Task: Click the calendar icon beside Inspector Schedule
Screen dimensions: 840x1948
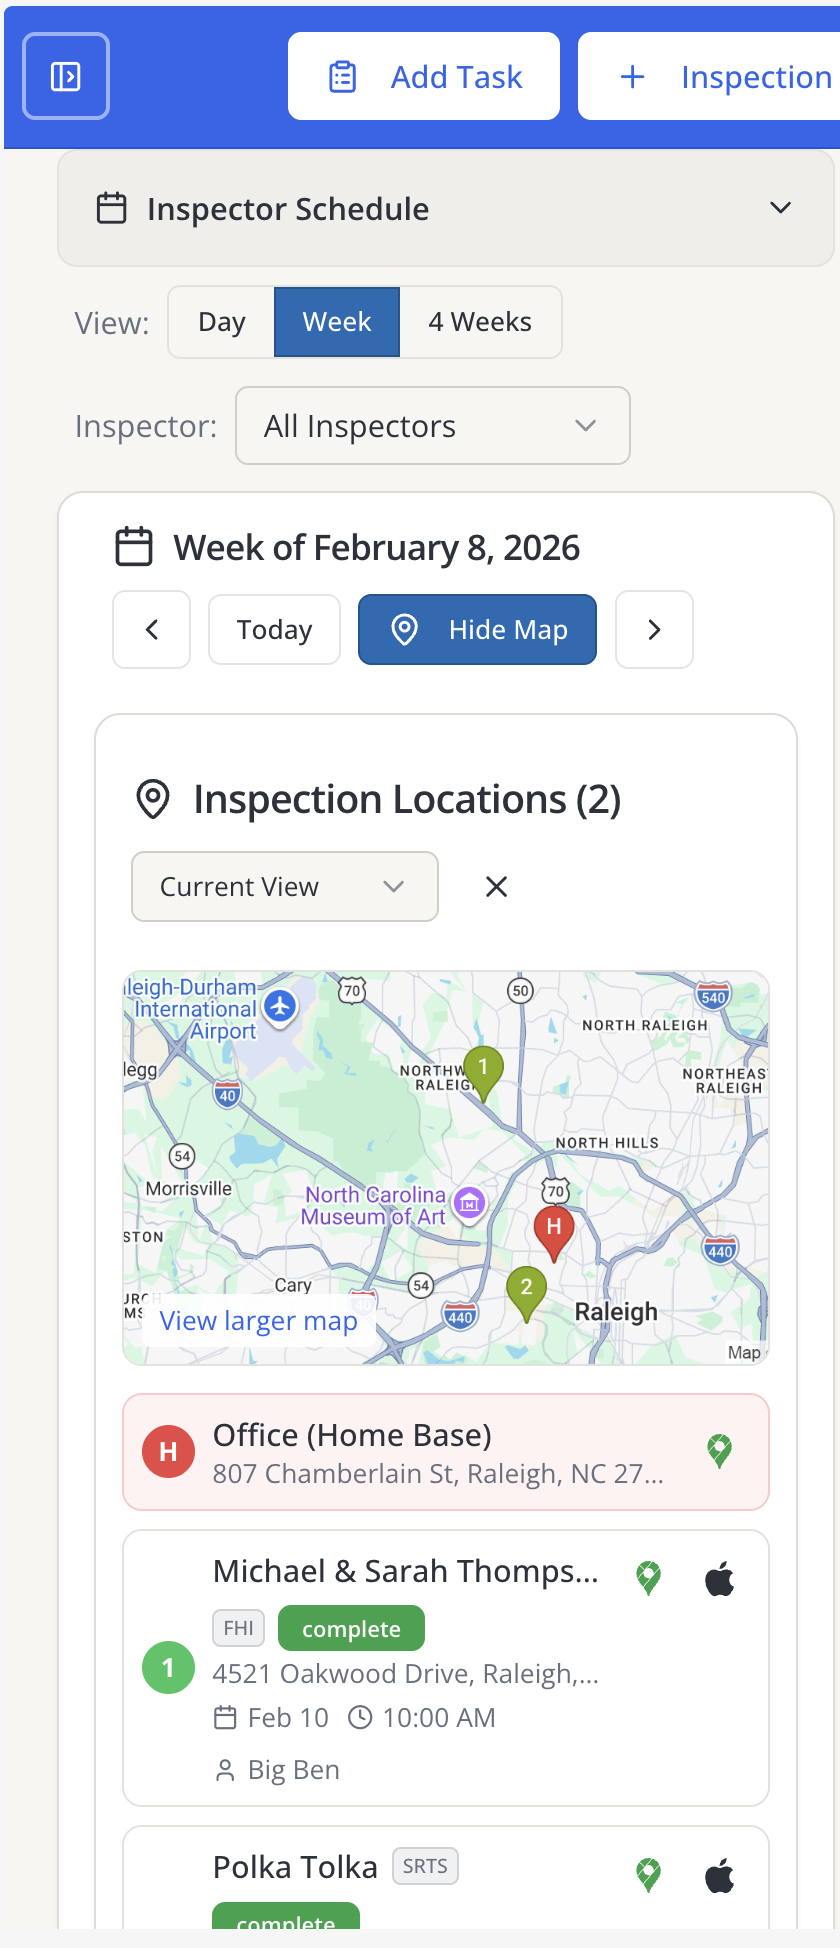Action: click(x=110, y=208)
